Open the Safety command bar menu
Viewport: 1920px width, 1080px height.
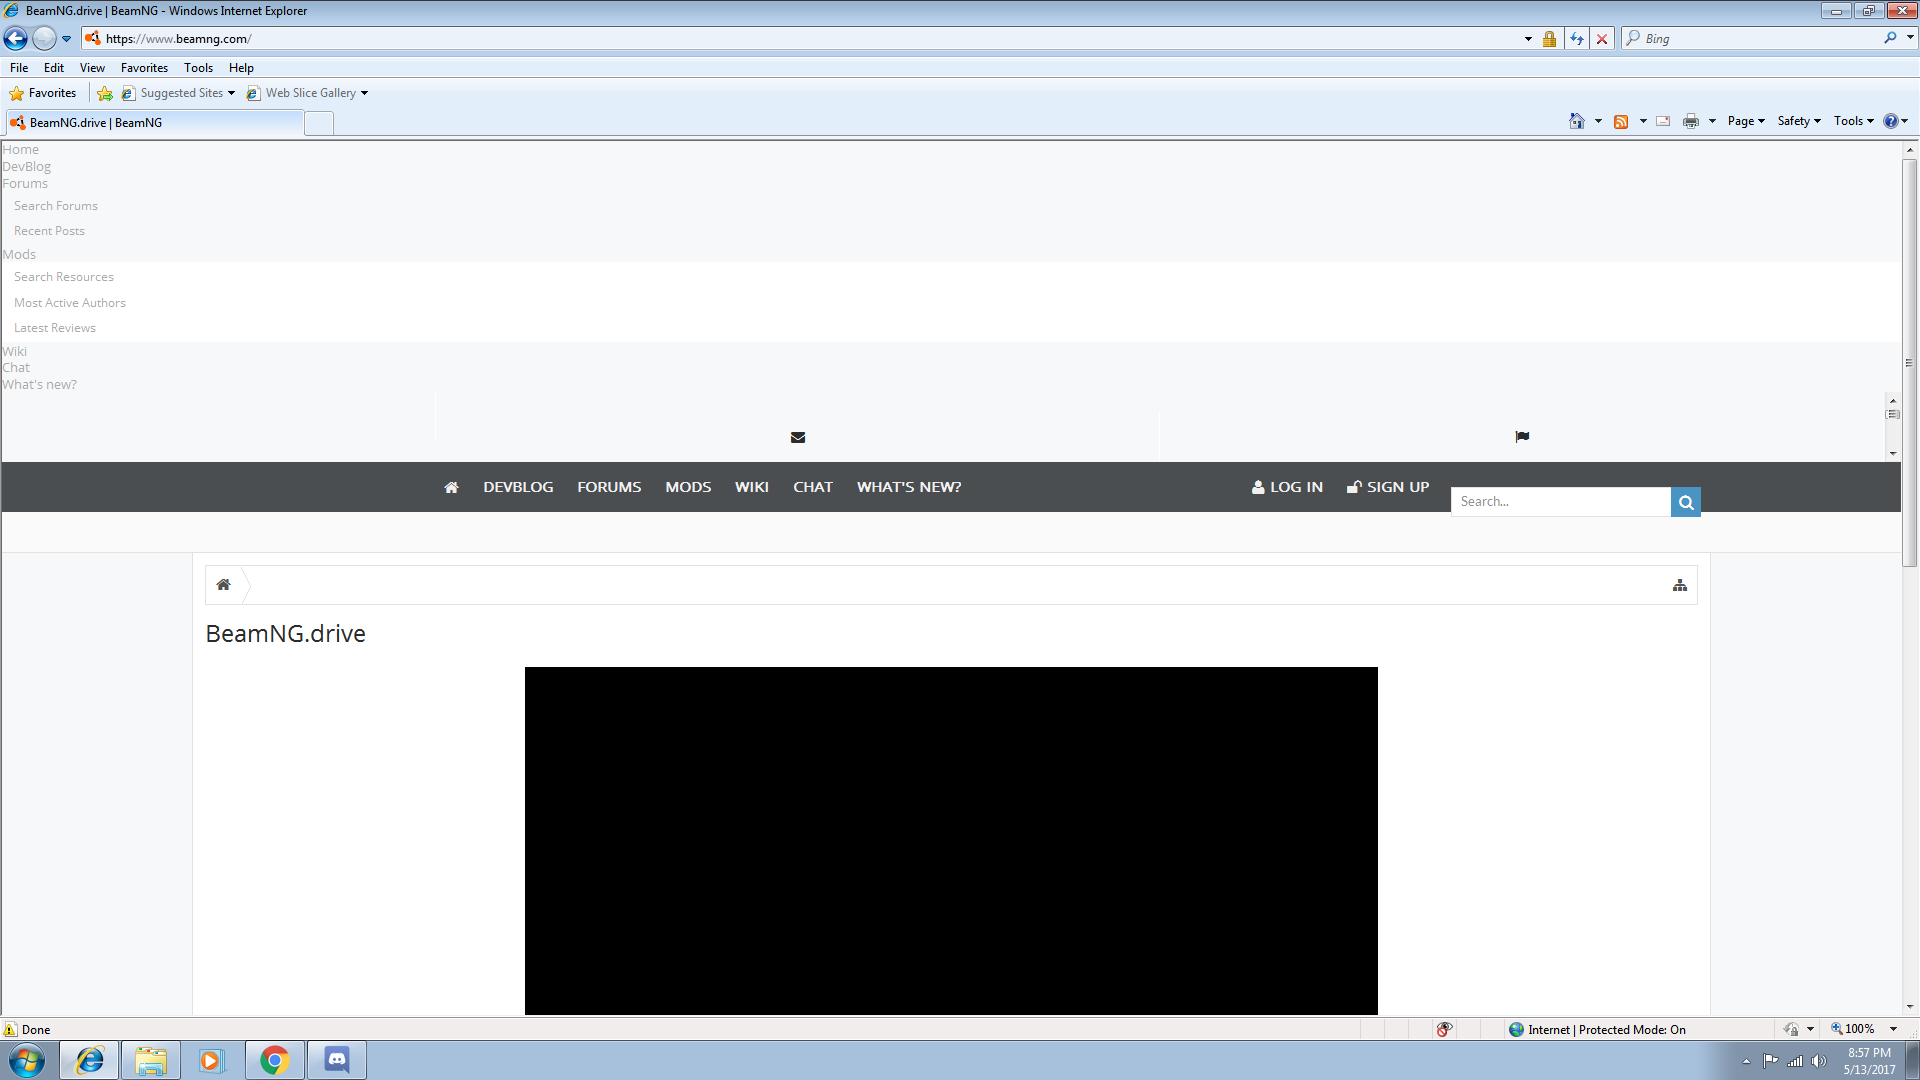click(1799, 121)
